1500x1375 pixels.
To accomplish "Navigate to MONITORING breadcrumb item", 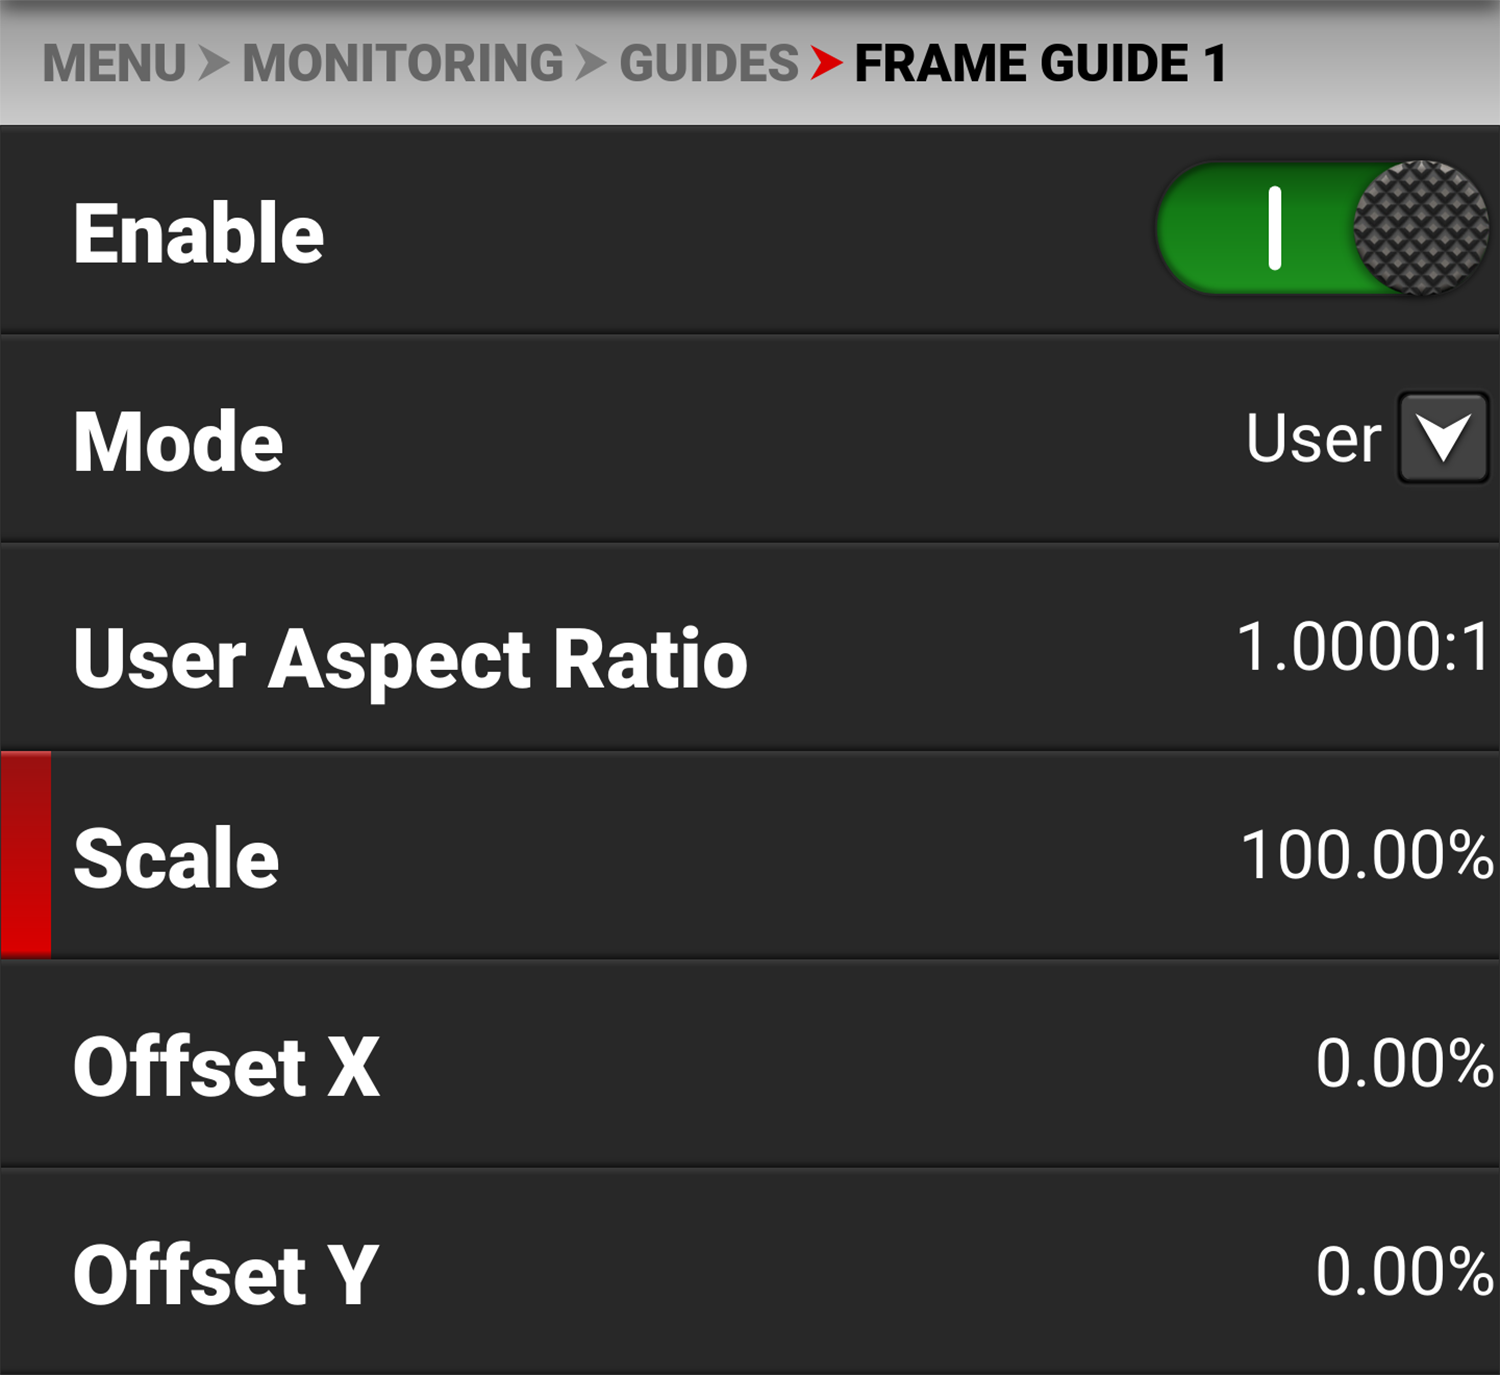I will [403, 64].
